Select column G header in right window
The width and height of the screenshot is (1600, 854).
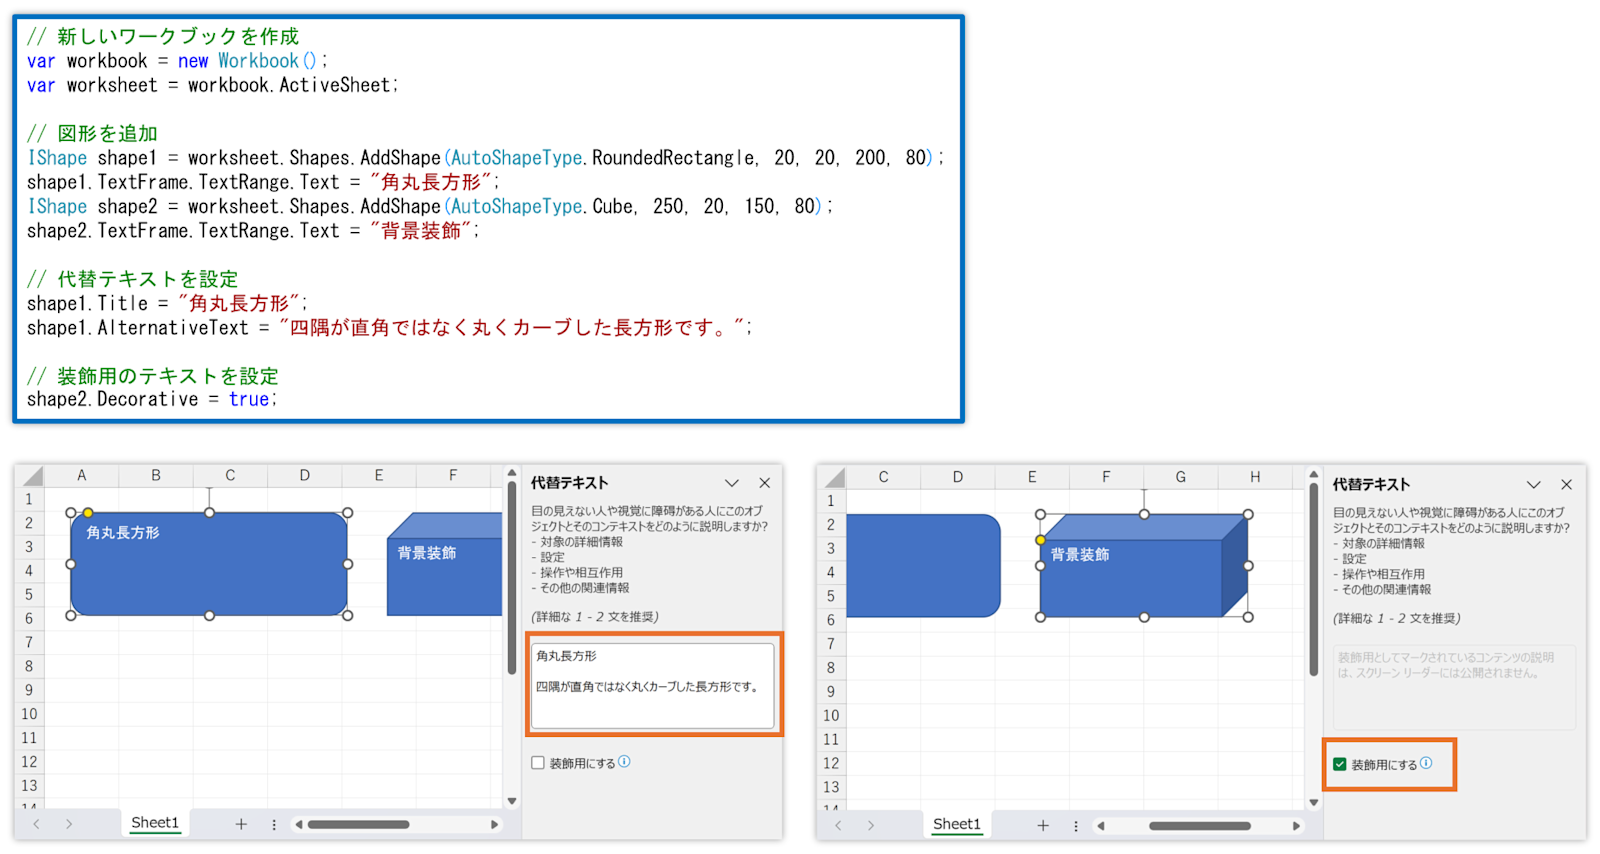[x=1181, y=478]
